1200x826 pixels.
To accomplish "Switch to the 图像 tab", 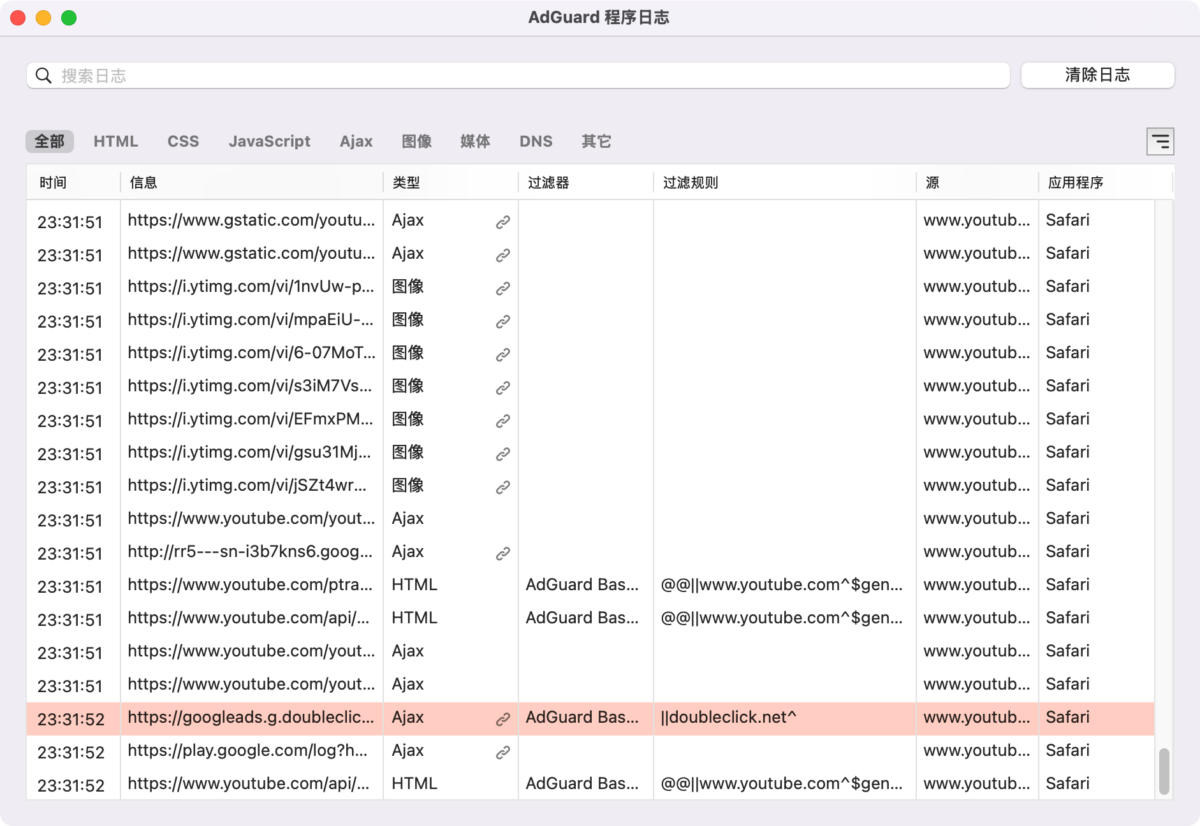I will pyautogui.click(x=417, y=141).
